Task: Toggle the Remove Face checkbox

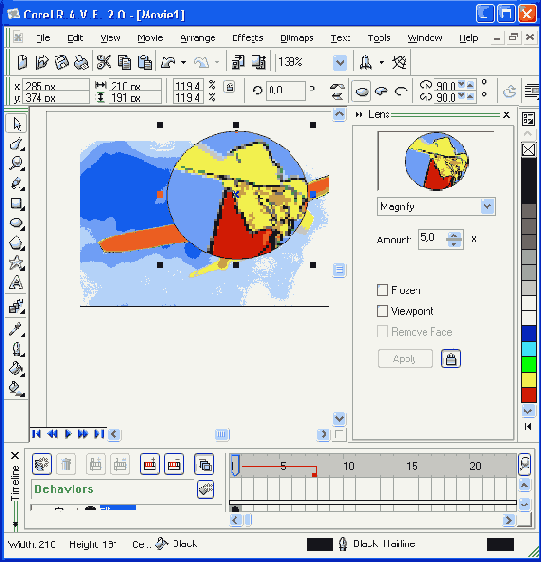Action: pos(382,332)
